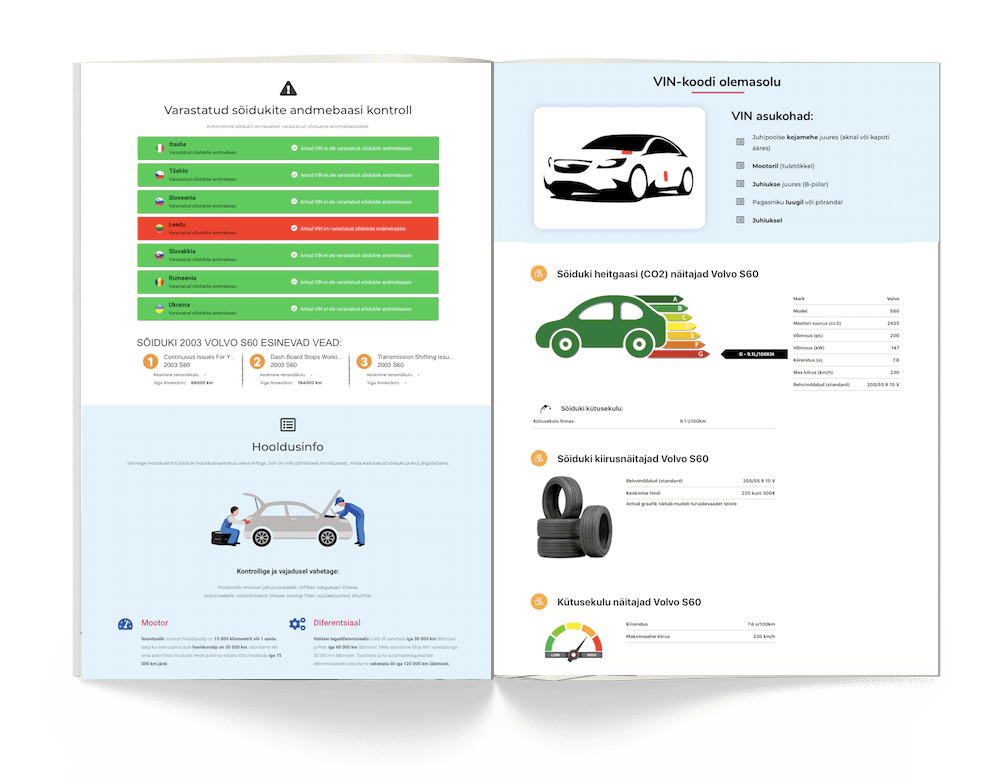The image size is (1000, 783).
Task: Click the Slovak flag in the Slovakkia row
Action: (x=159, y=255)
